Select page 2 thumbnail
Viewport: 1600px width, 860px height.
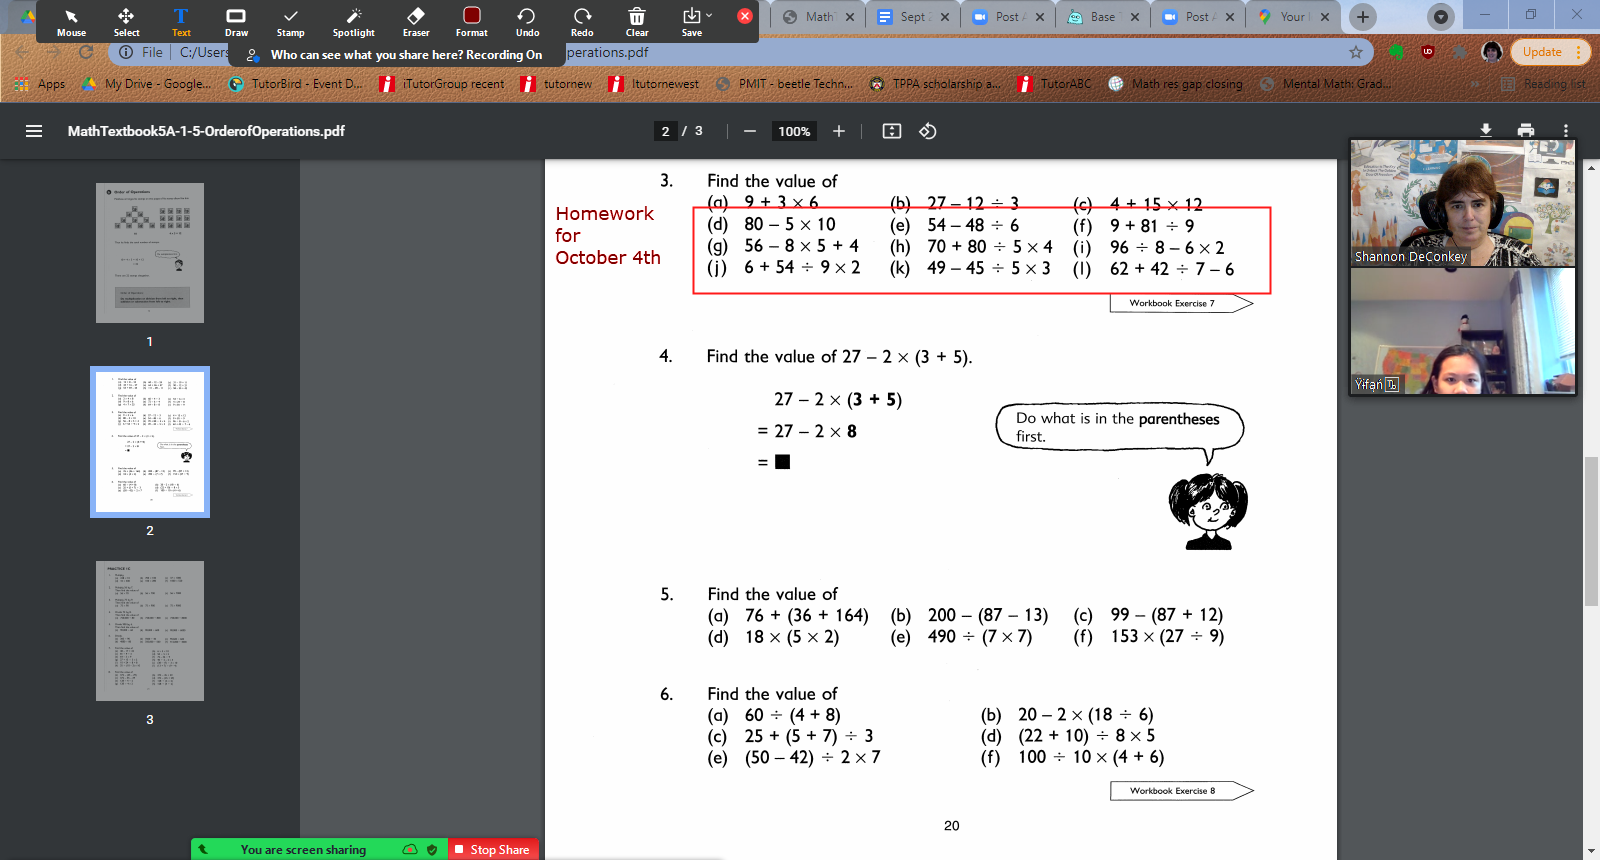[150, 442]
